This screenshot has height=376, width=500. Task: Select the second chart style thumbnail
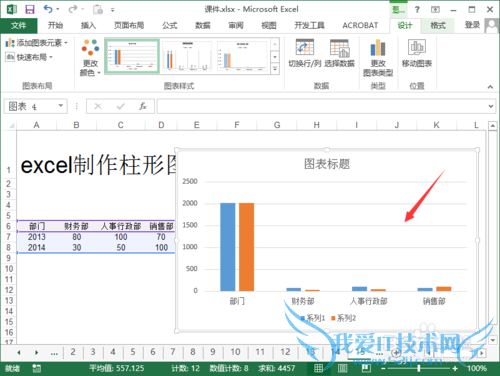pyautogui.click(x=187, y=56)
